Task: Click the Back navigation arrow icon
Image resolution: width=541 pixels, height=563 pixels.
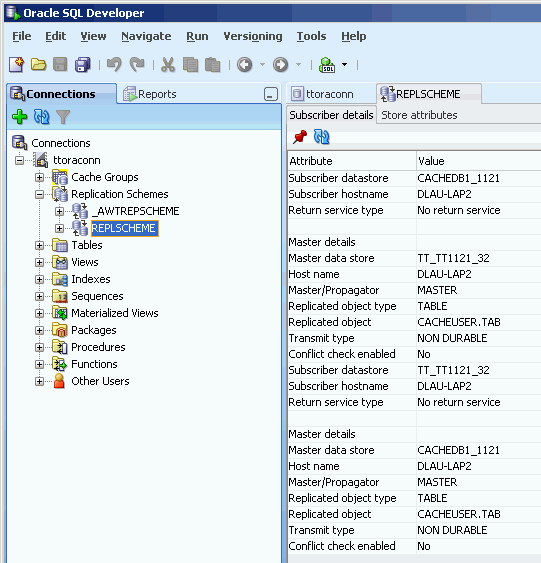Action: 244,65
